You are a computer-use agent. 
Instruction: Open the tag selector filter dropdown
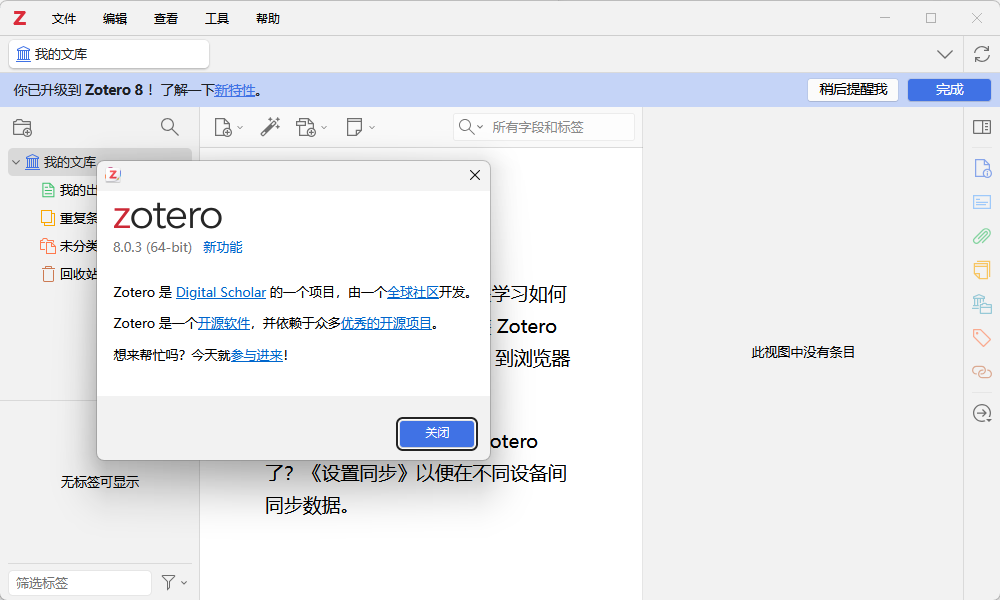[x=174, y=582]
